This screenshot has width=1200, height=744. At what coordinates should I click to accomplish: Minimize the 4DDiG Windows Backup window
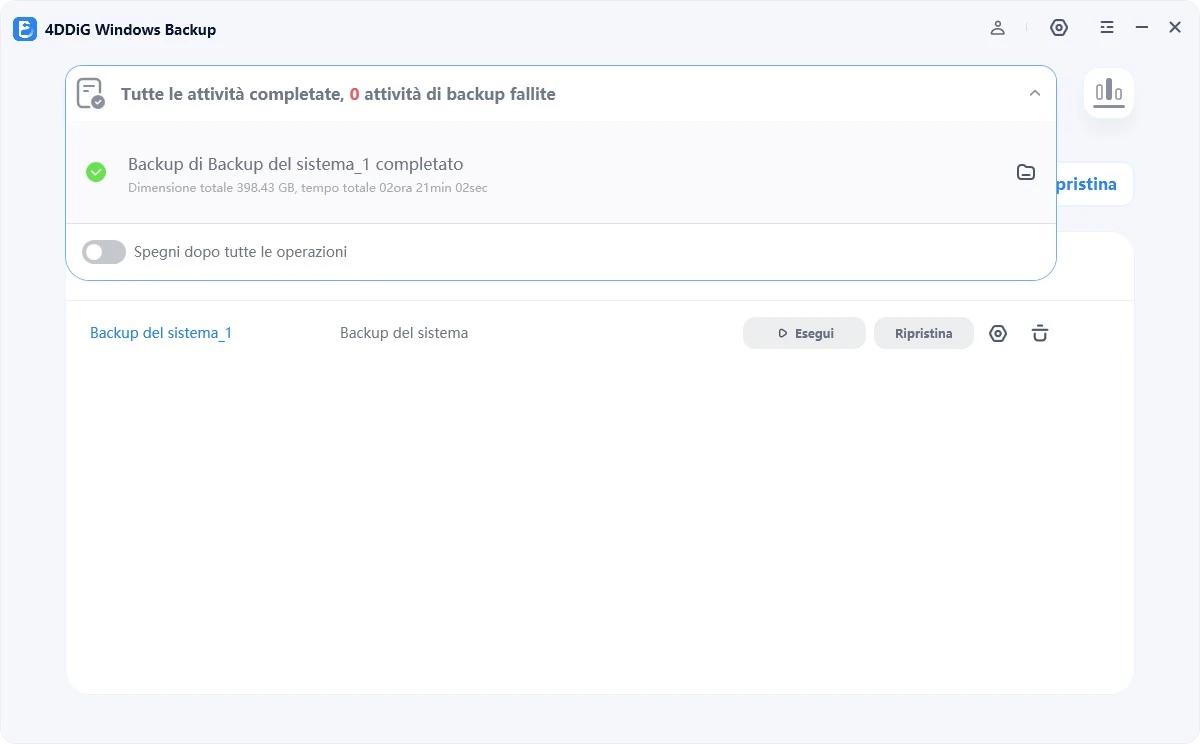tap(1140, 27)
